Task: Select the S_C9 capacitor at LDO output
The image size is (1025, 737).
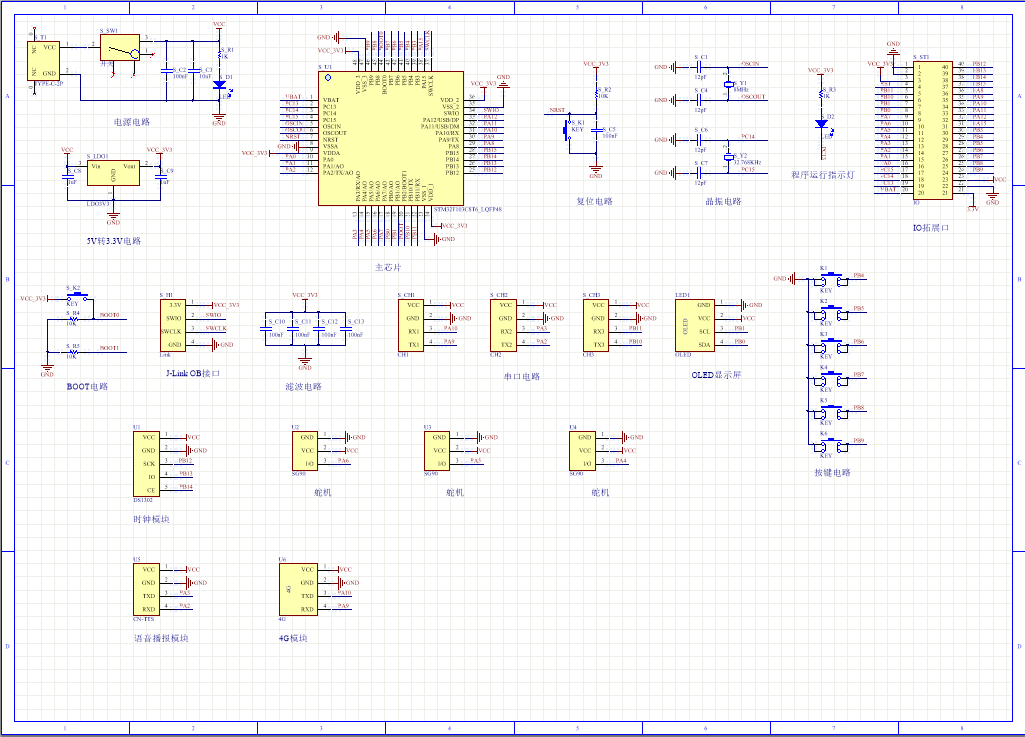Action: [160, 176]
